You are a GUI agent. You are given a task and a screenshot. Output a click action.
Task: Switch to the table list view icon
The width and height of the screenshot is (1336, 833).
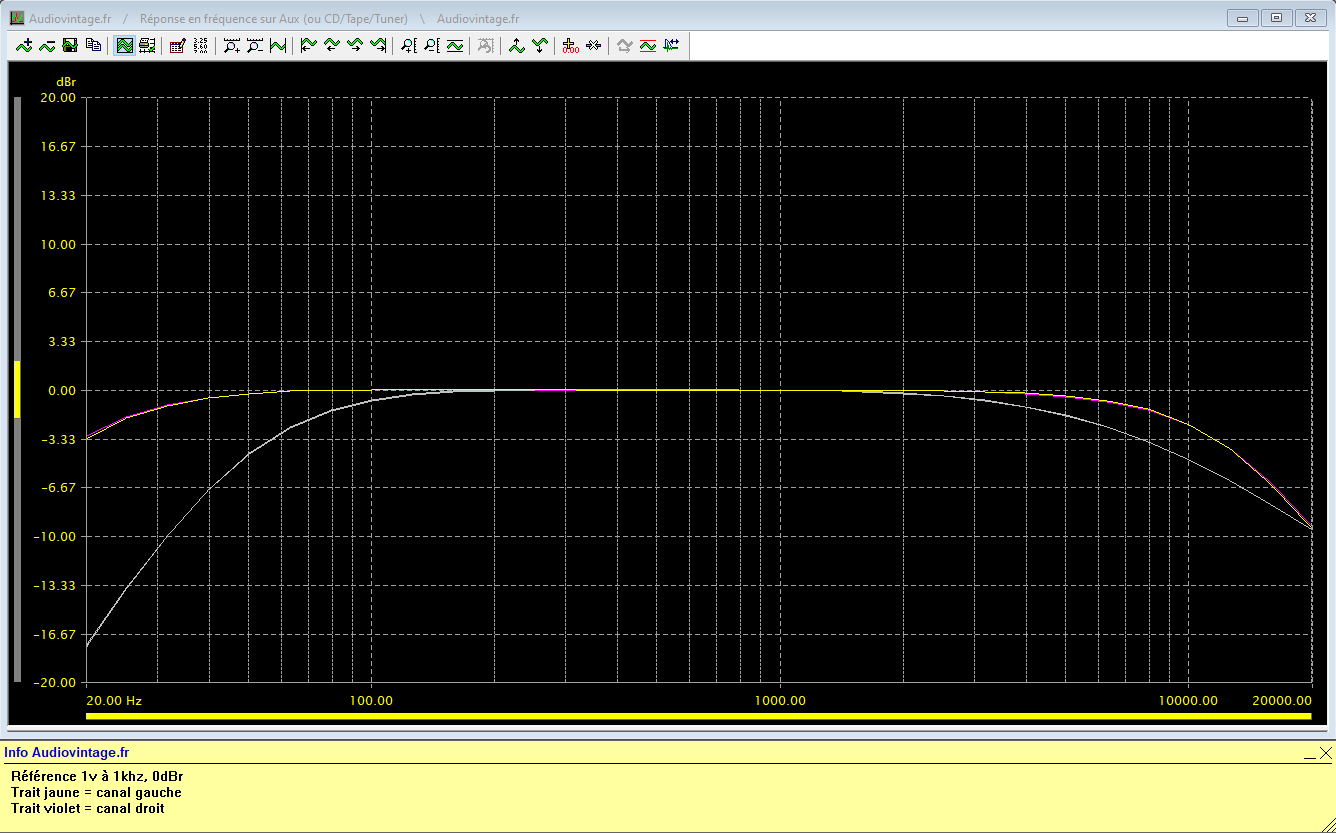pos(148,45)
